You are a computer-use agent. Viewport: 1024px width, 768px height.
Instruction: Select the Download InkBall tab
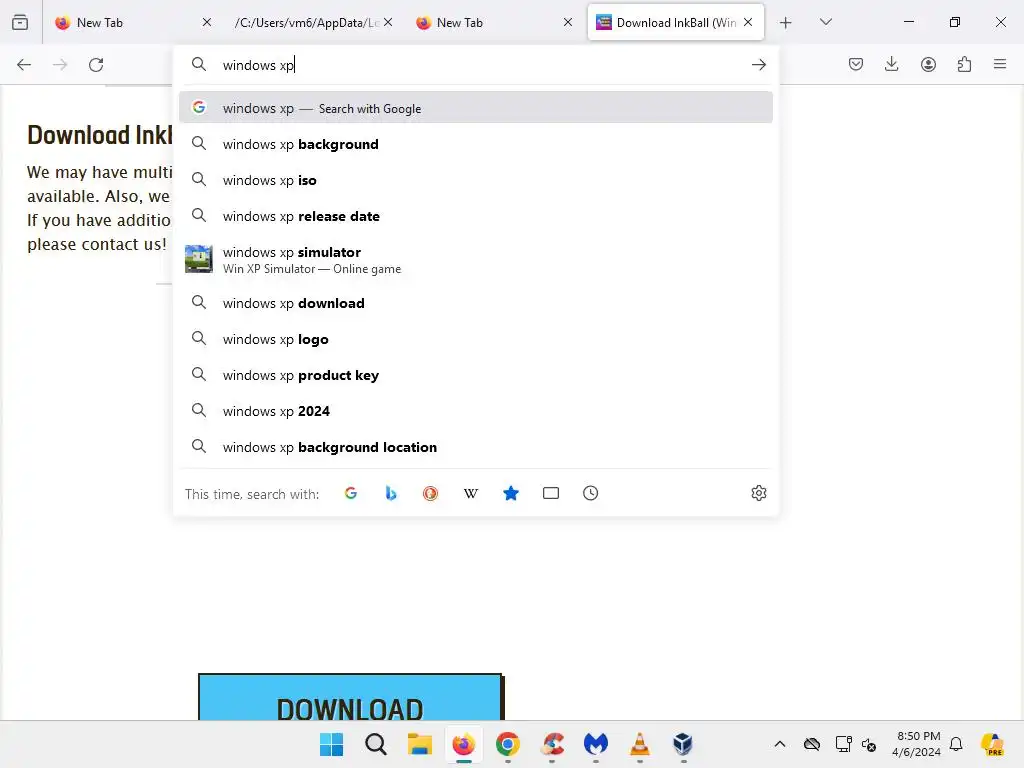click(x=676, y=22)
